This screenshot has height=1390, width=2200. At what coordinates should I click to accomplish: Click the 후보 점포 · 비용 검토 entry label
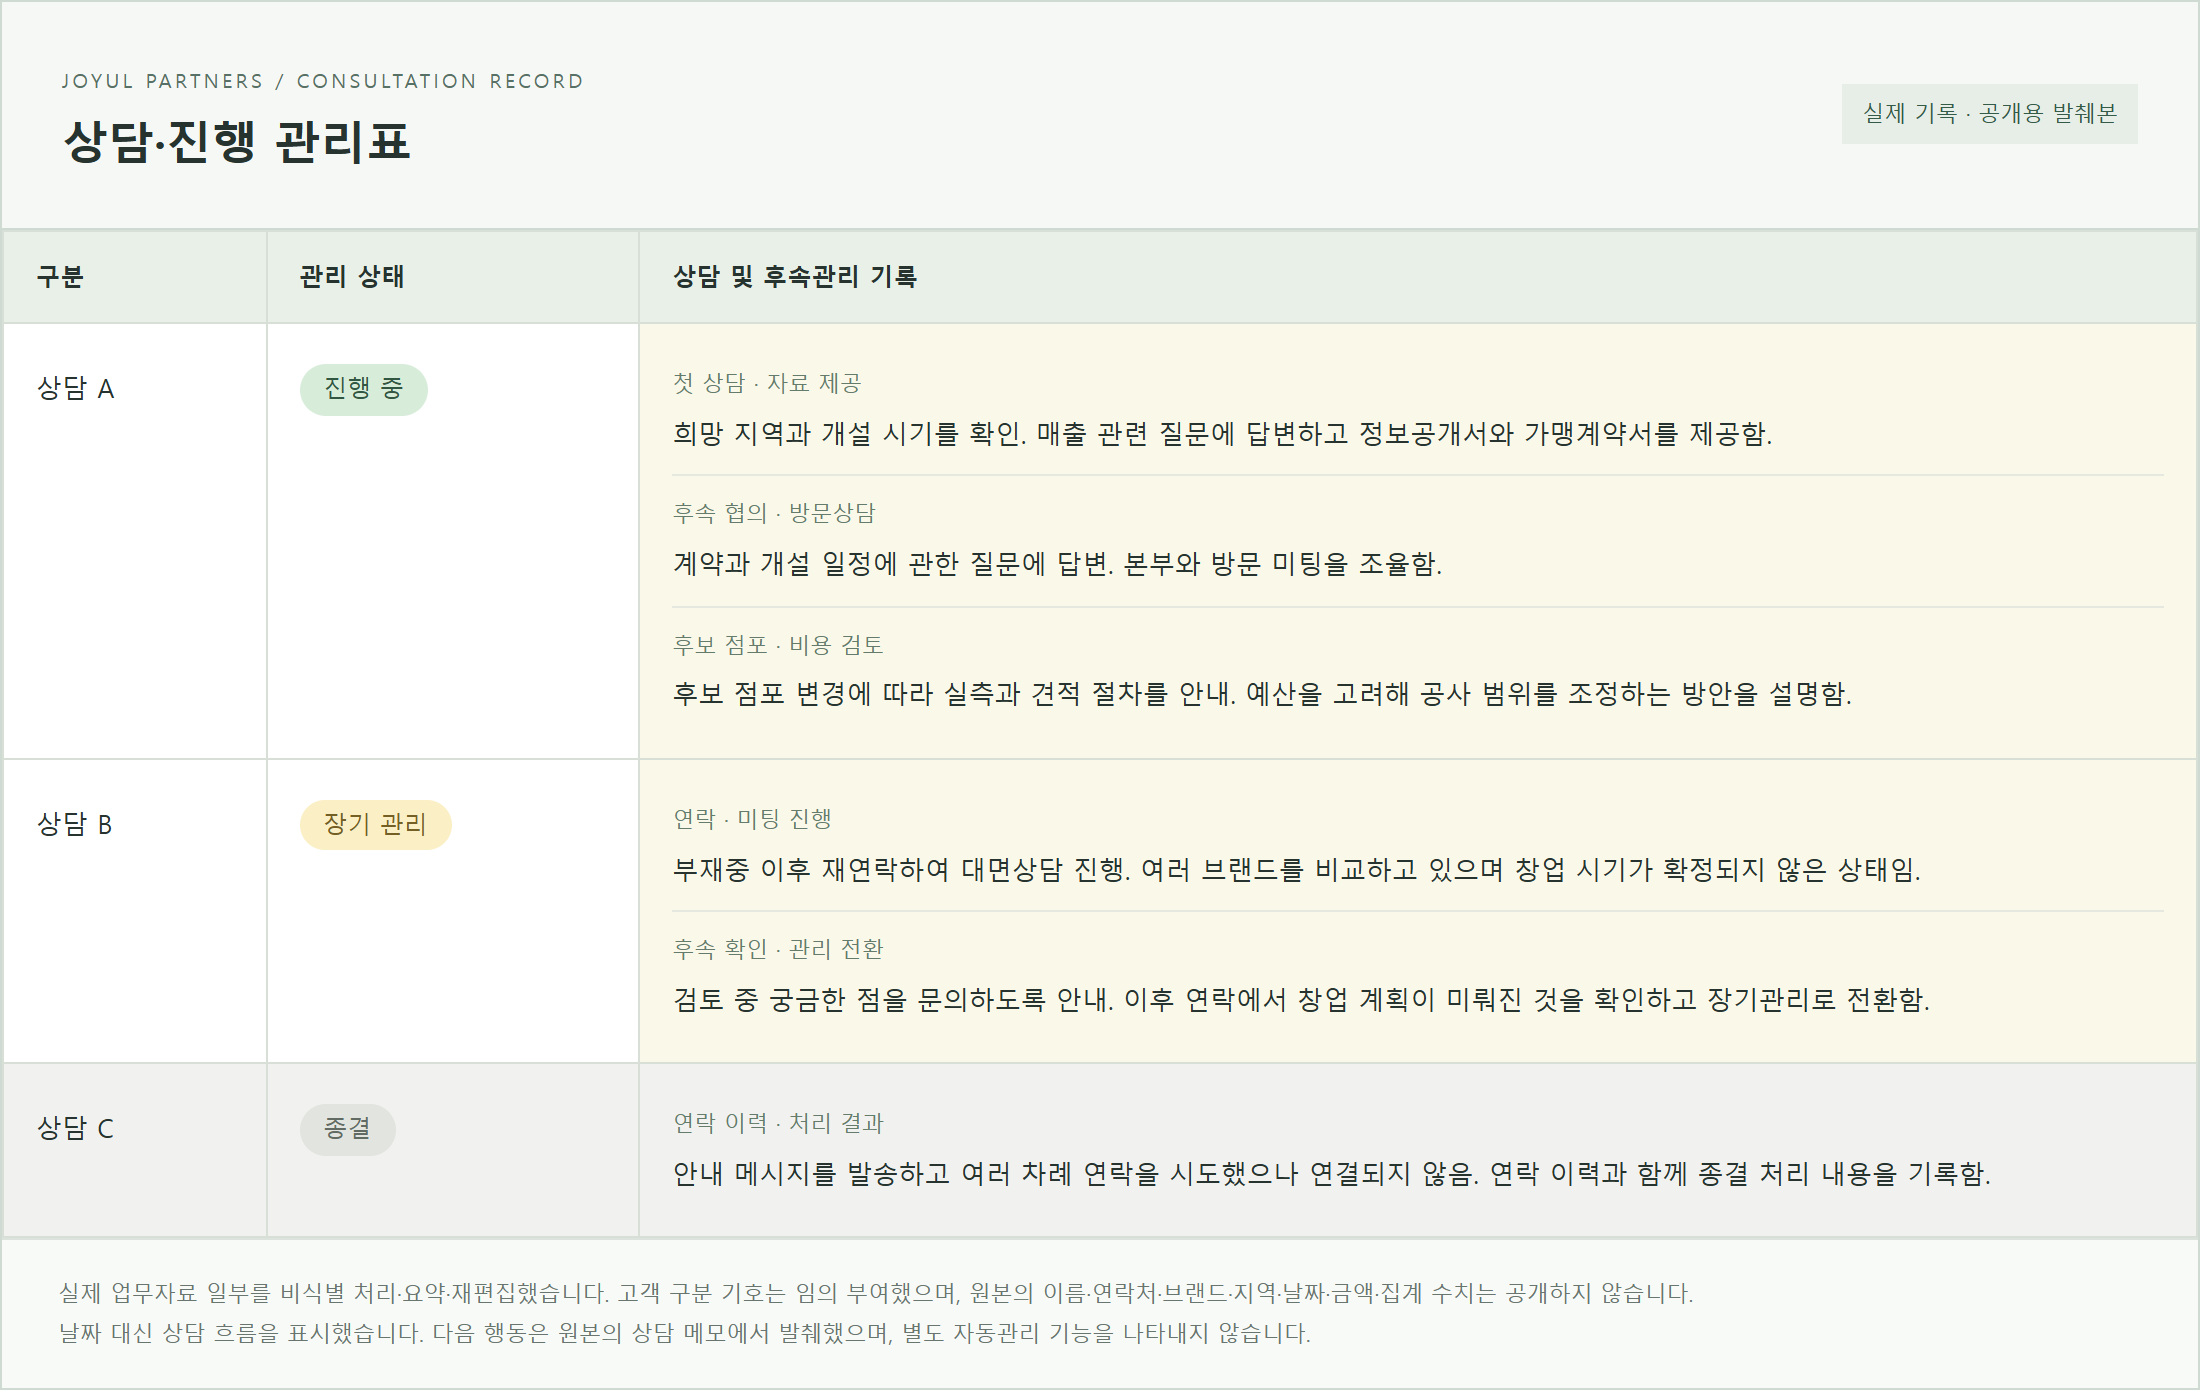[778, 646]
